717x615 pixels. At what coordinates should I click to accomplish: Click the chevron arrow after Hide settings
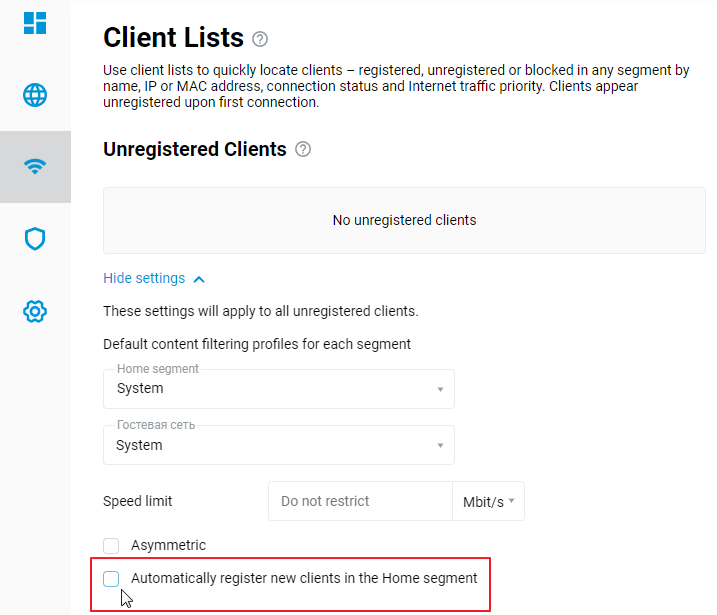coord(199,279)
